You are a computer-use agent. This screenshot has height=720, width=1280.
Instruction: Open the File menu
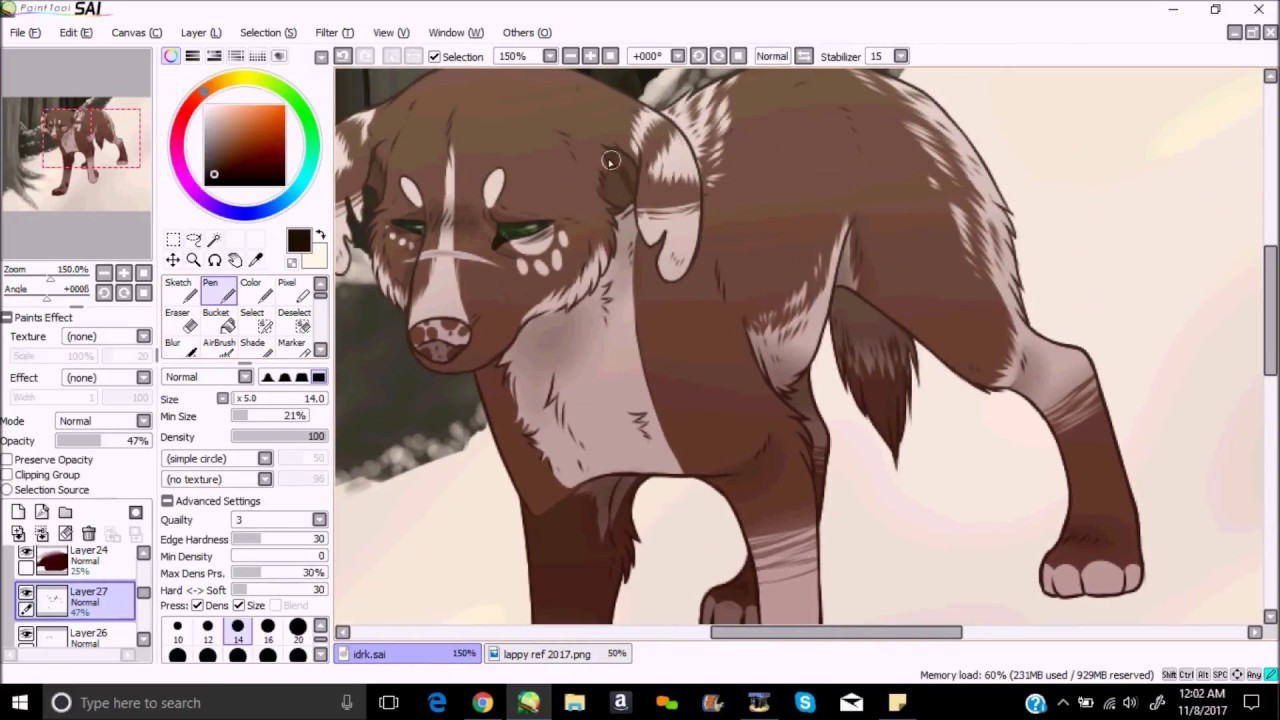click(x=25, y=32)
